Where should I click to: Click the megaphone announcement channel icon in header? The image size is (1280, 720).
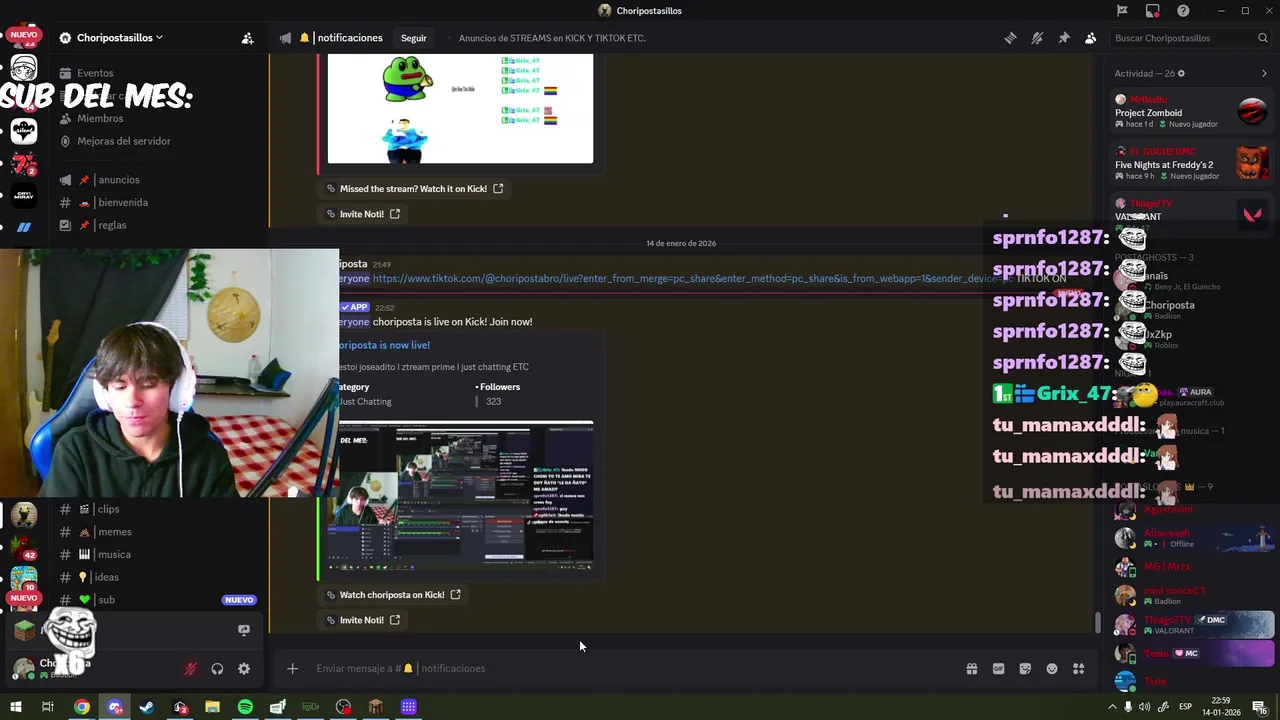285,38
